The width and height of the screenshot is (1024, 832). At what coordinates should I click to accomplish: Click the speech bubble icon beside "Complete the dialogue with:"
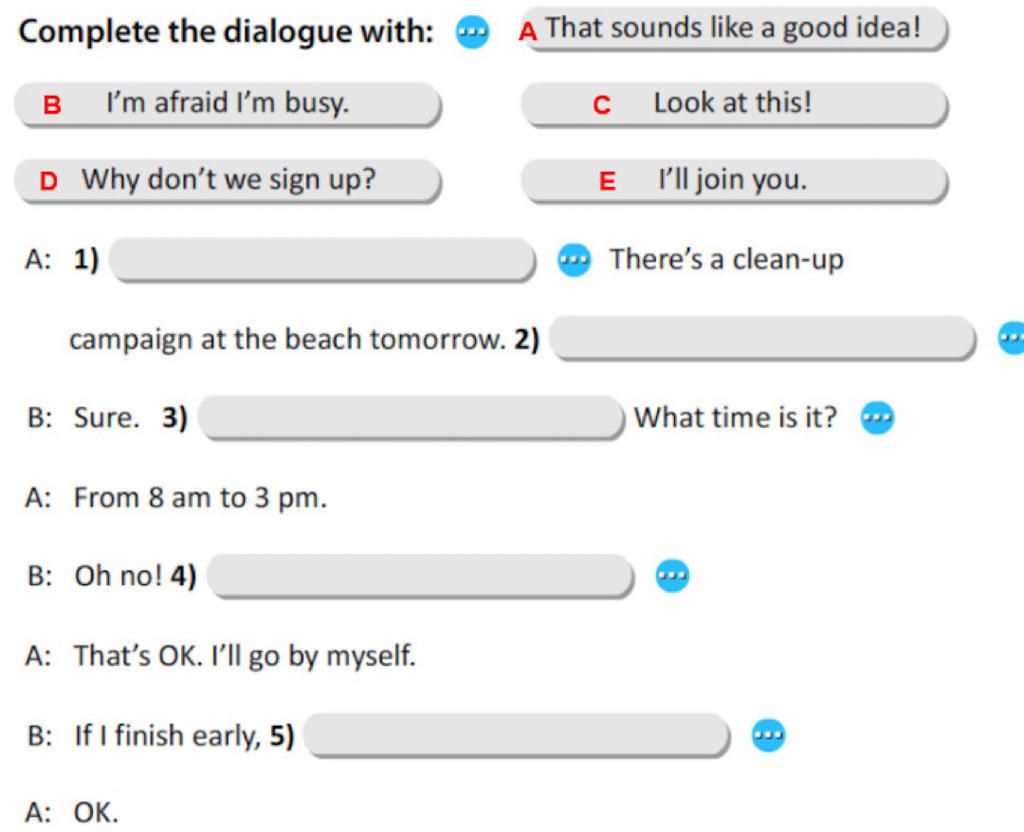pyautogui.click(x=472, y=31)
